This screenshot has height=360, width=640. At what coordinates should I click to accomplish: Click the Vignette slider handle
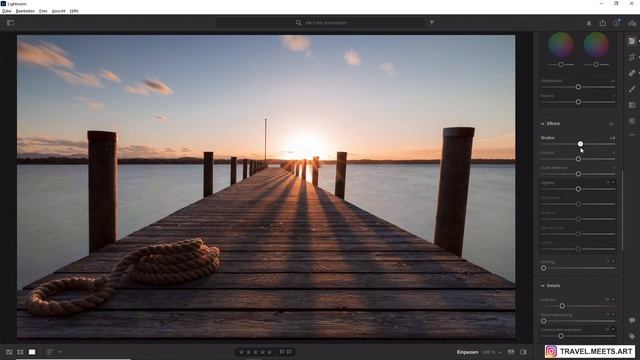click(x=578, y=189)
